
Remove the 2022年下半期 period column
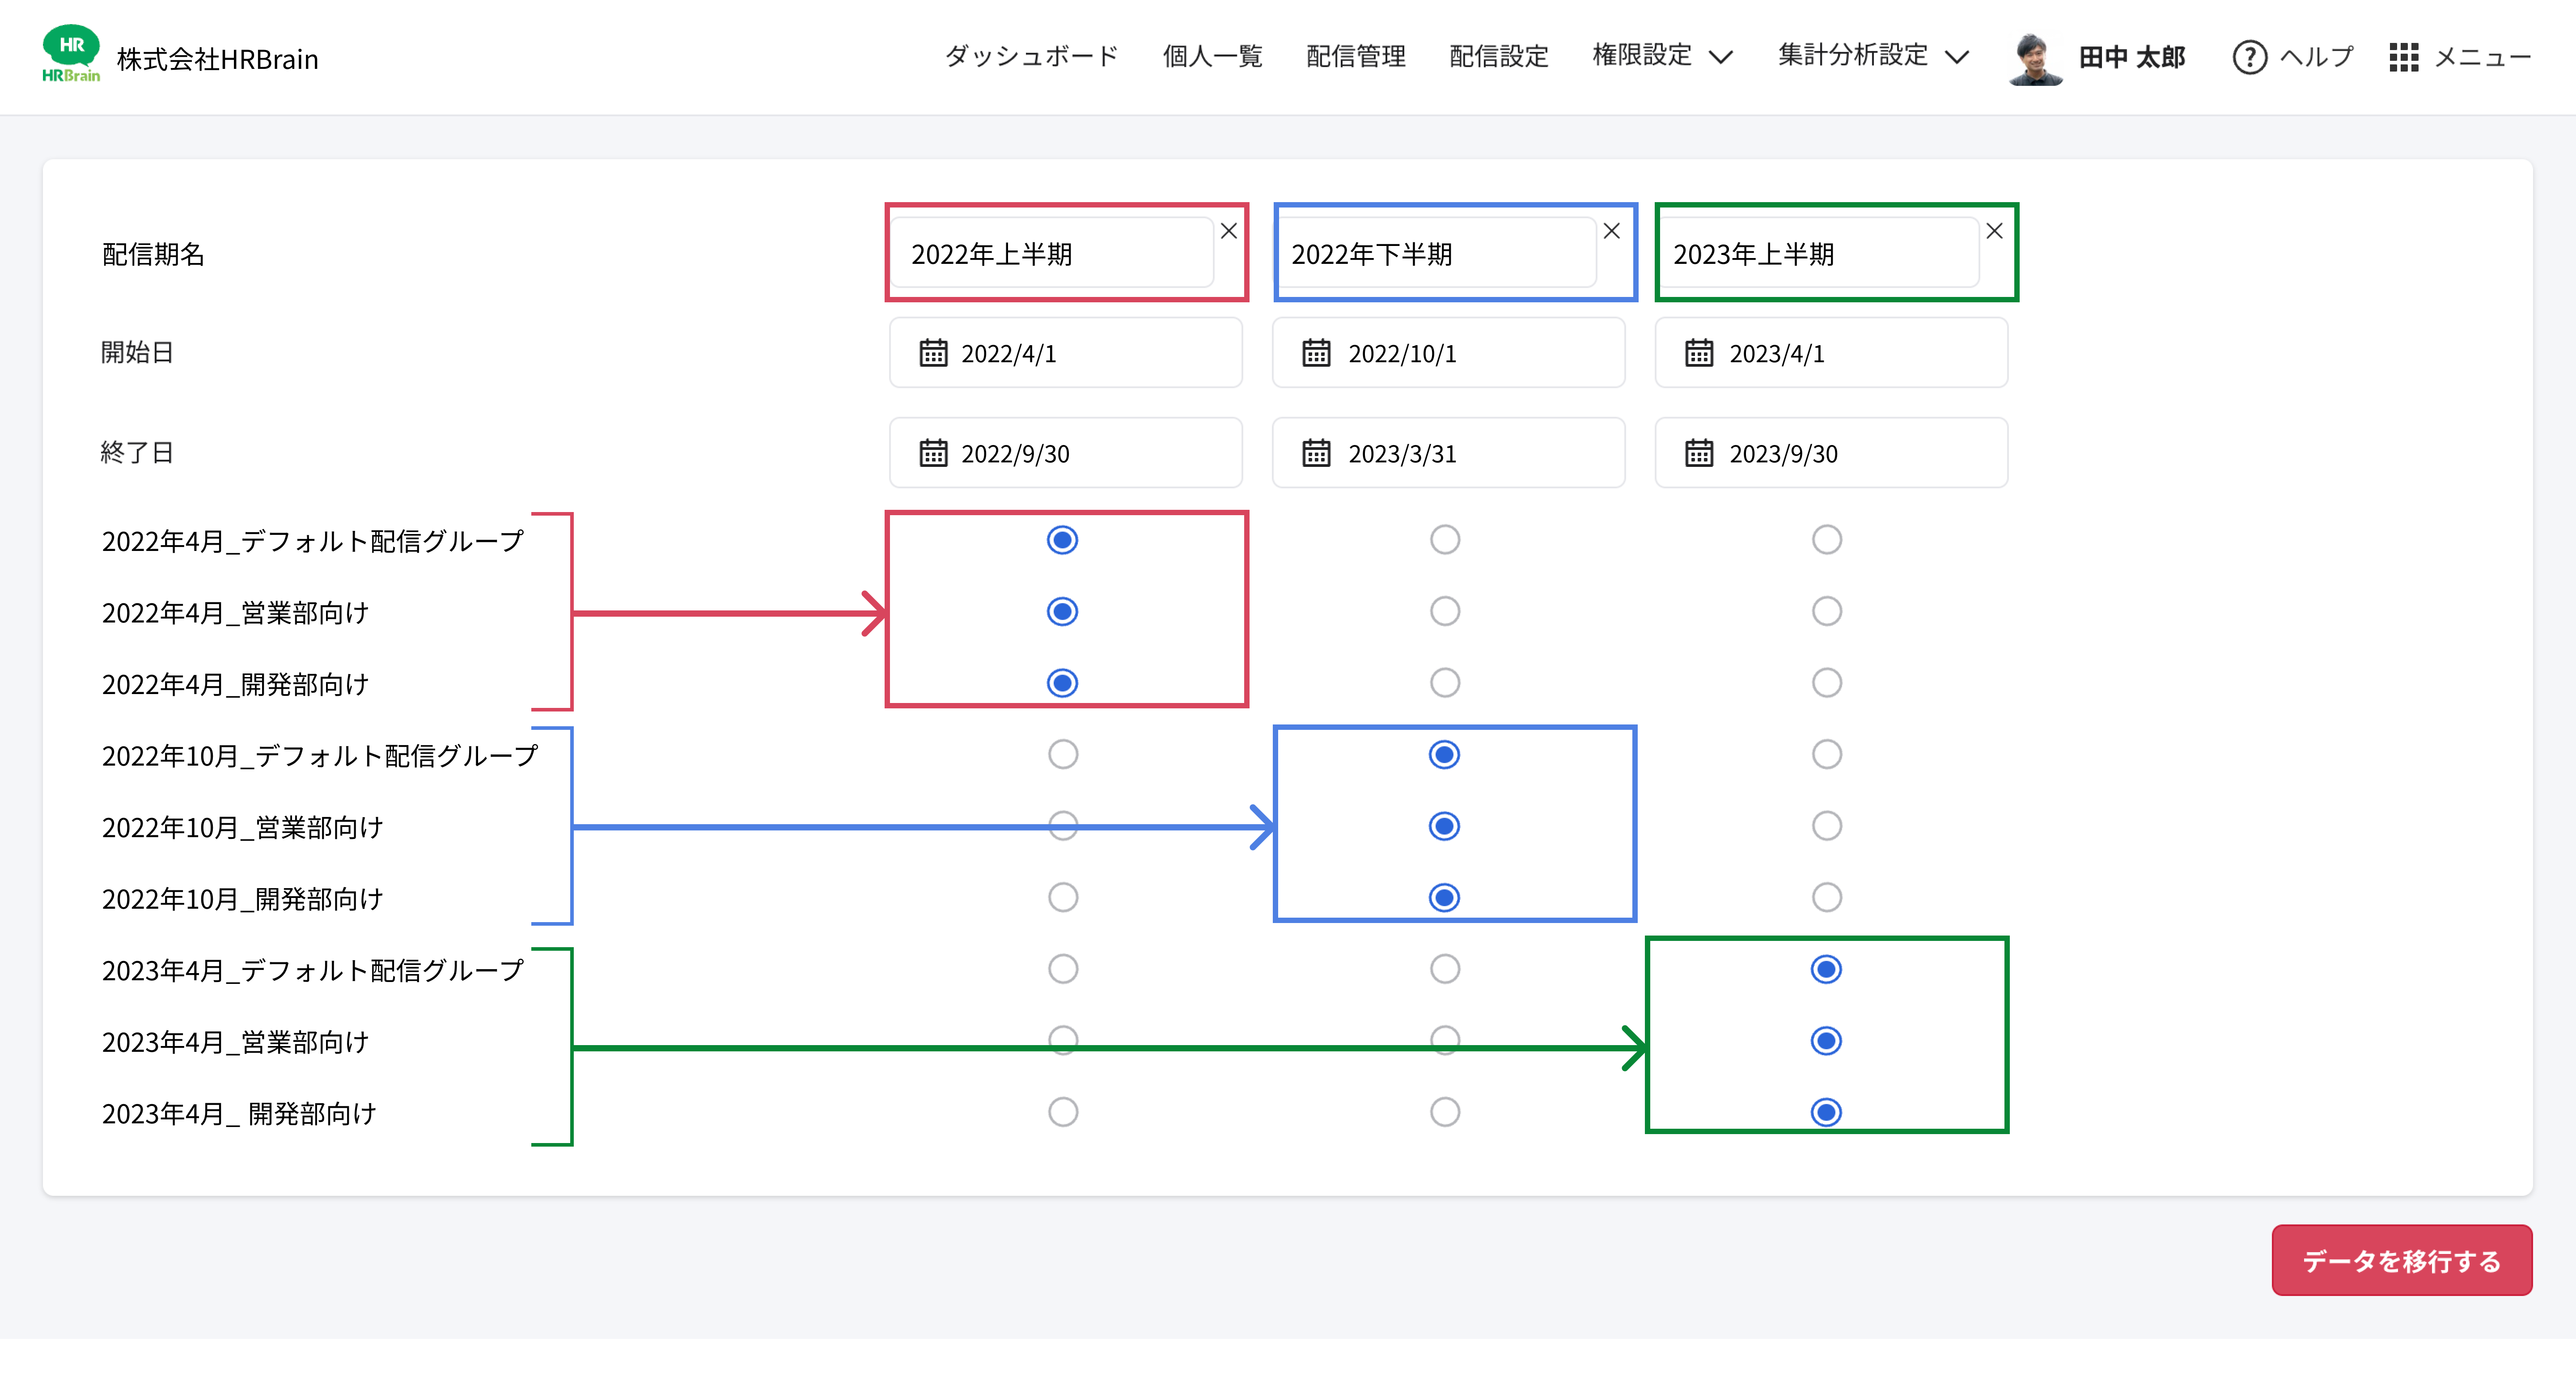1611,231
